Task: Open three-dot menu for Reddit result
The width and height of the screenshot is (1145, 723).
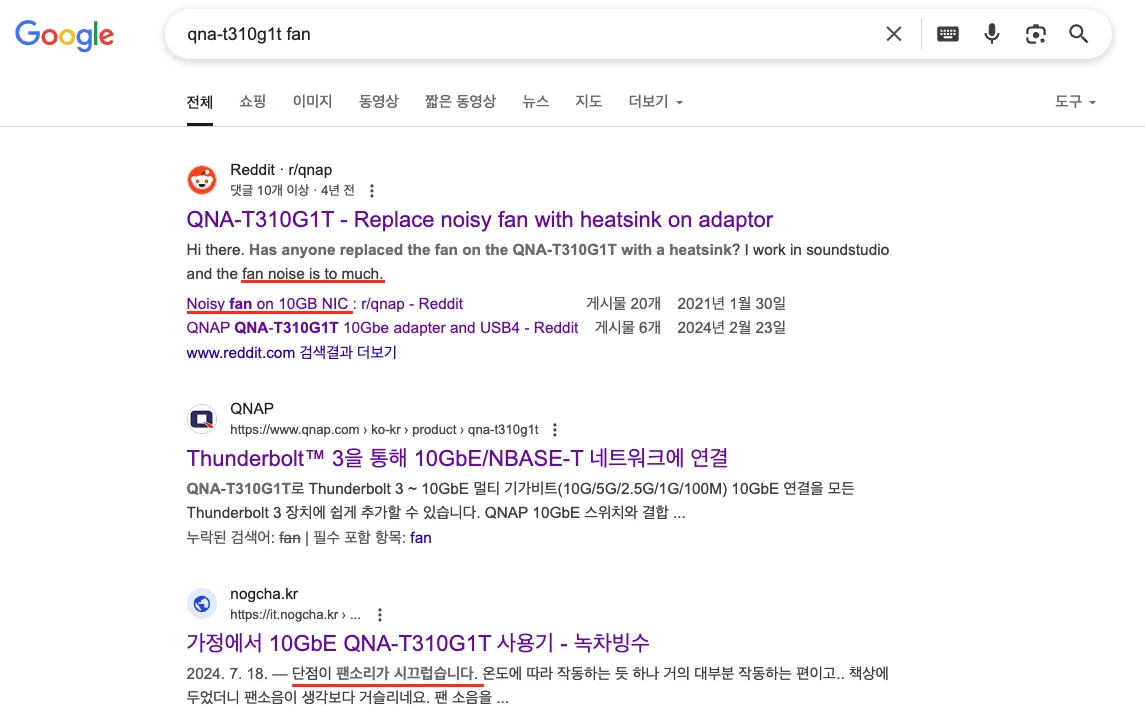Action: click(x=373, y=190)
